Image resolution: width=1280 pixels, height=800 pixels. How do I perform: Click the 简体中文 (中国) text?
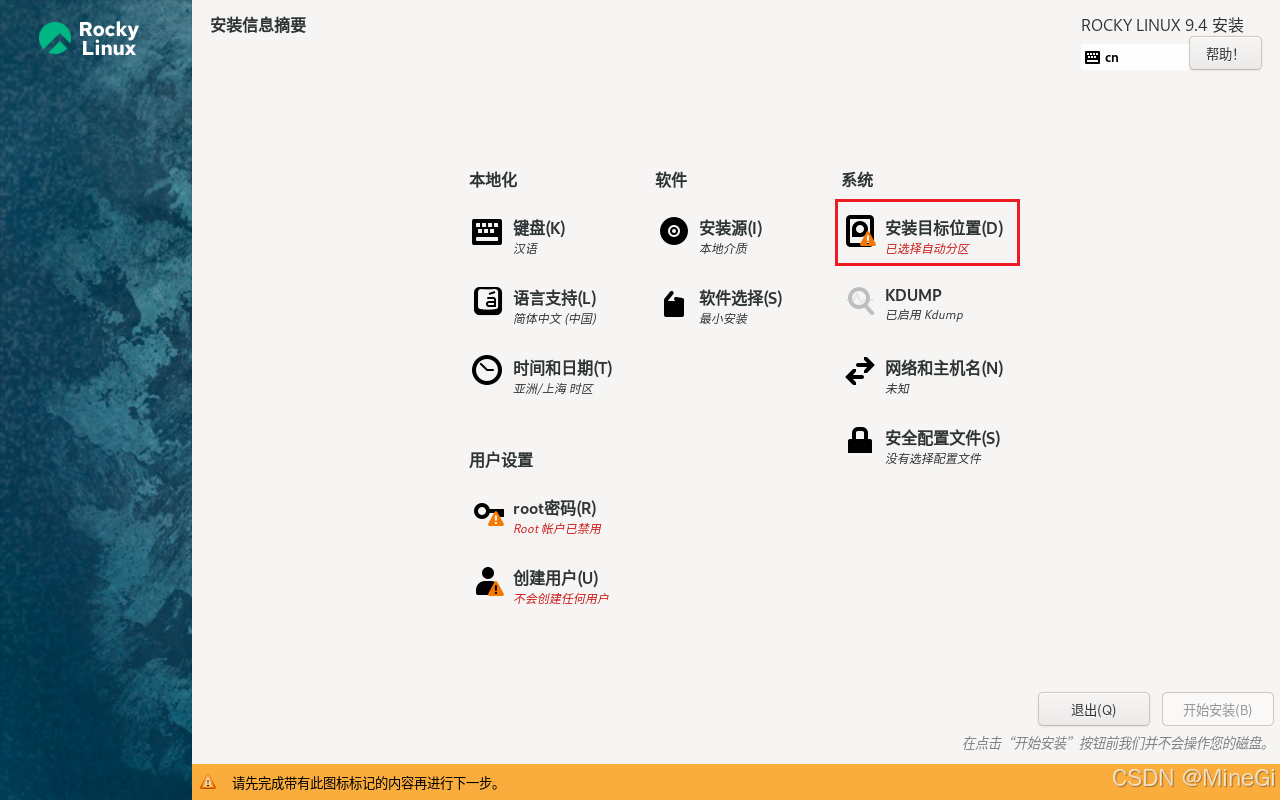554,319
